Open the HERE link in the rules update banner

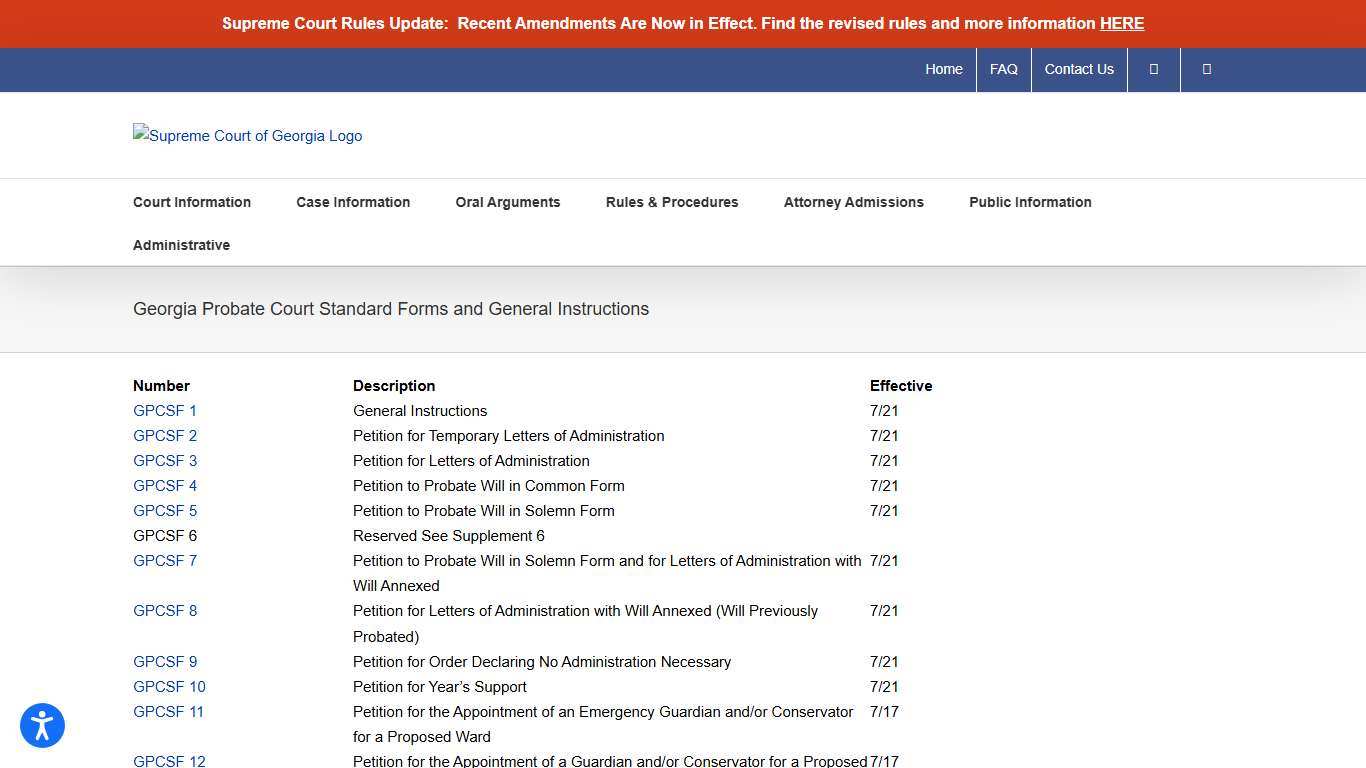(x=1121, y=23)
